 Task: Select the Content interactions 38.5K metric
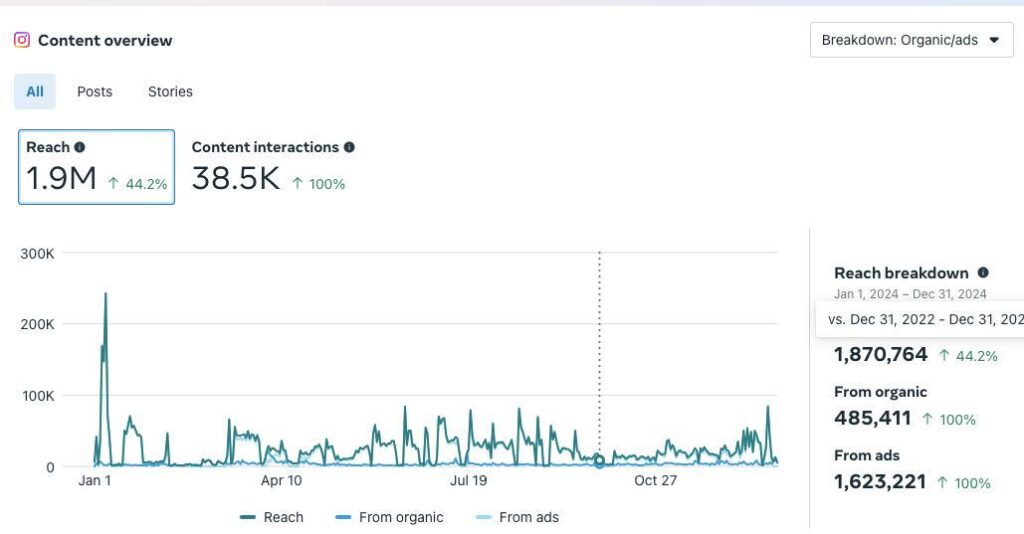coord(270,167)
